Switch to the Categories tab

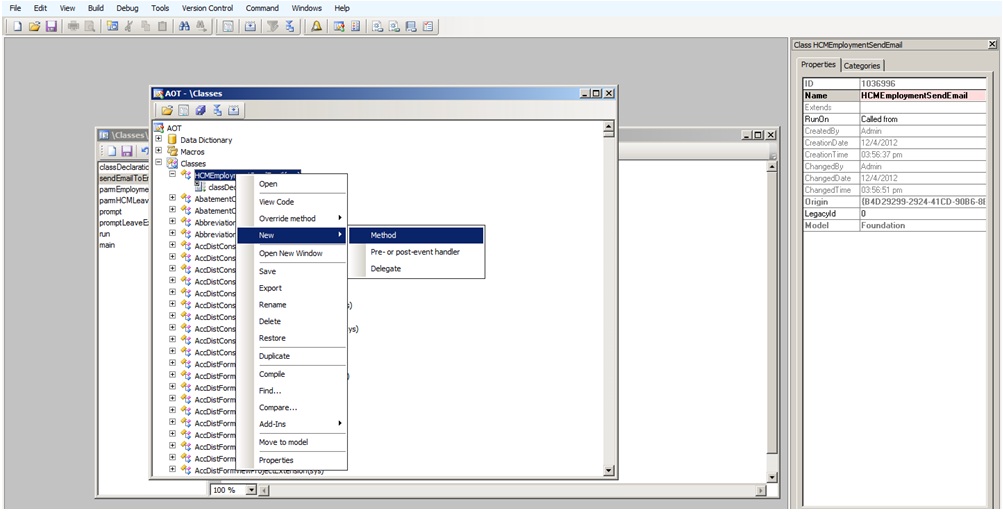(861, 66)
